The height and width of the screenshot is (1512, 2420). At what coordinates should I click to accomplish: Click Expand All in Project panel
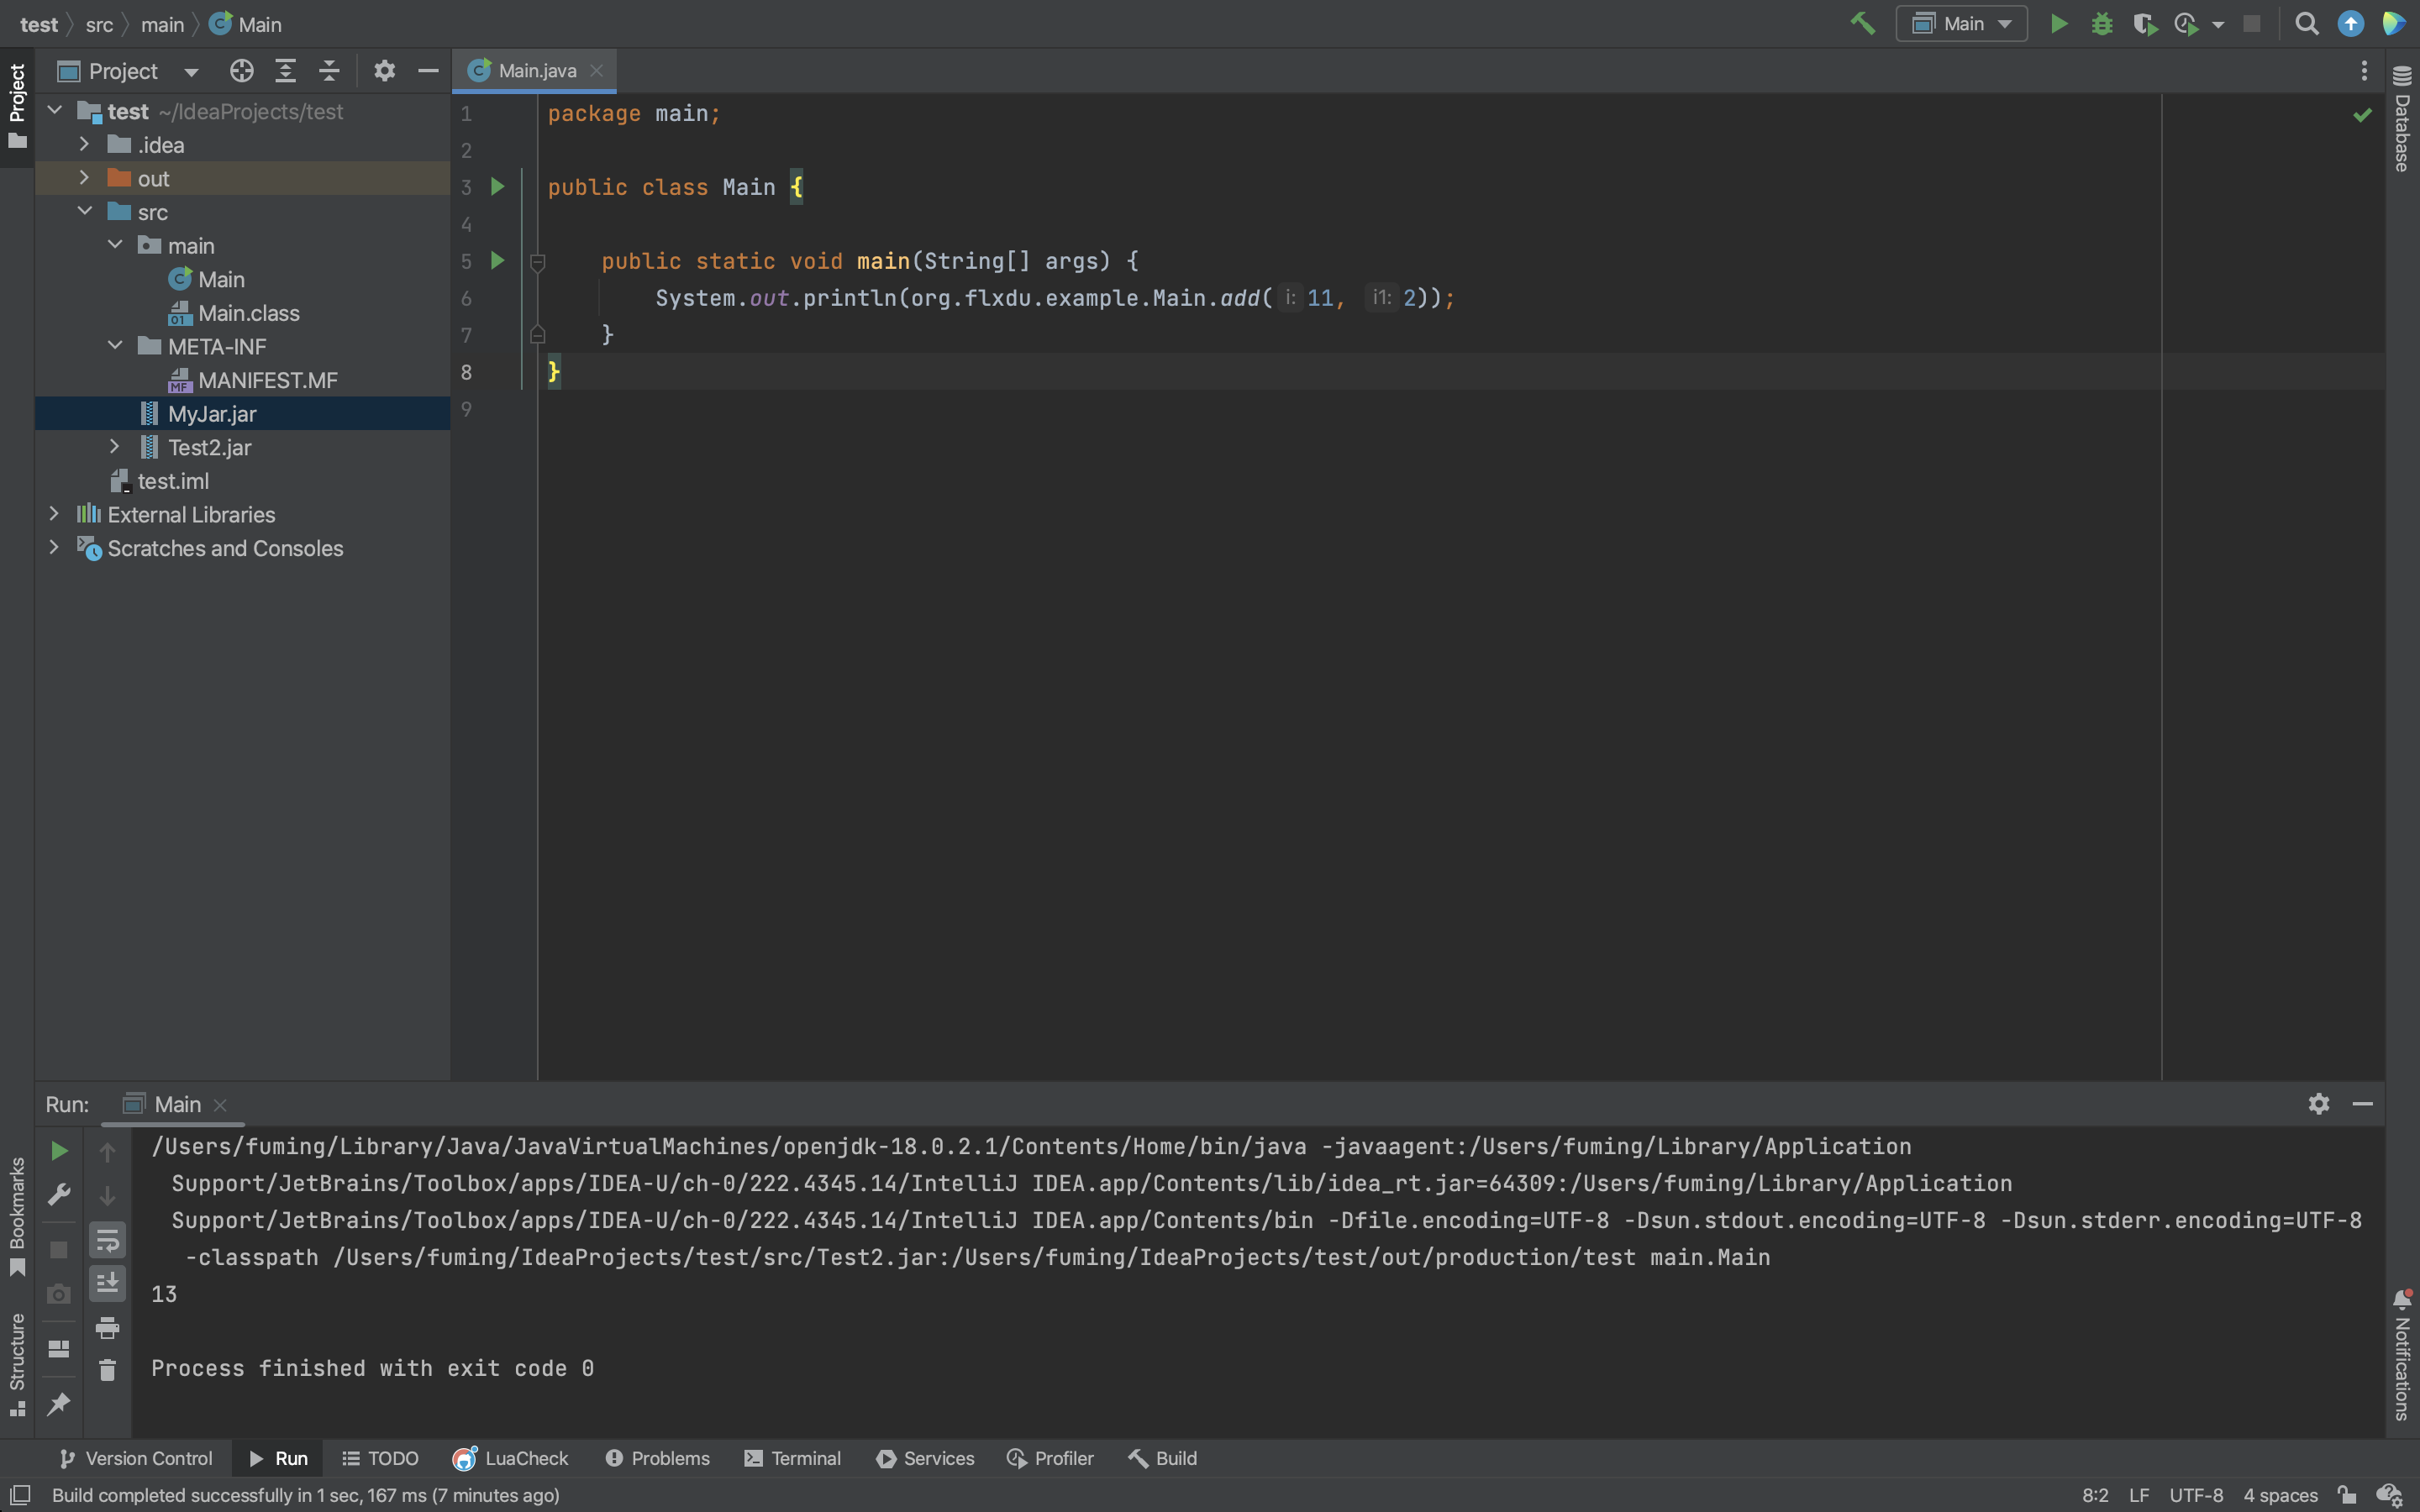coord(285,71)
